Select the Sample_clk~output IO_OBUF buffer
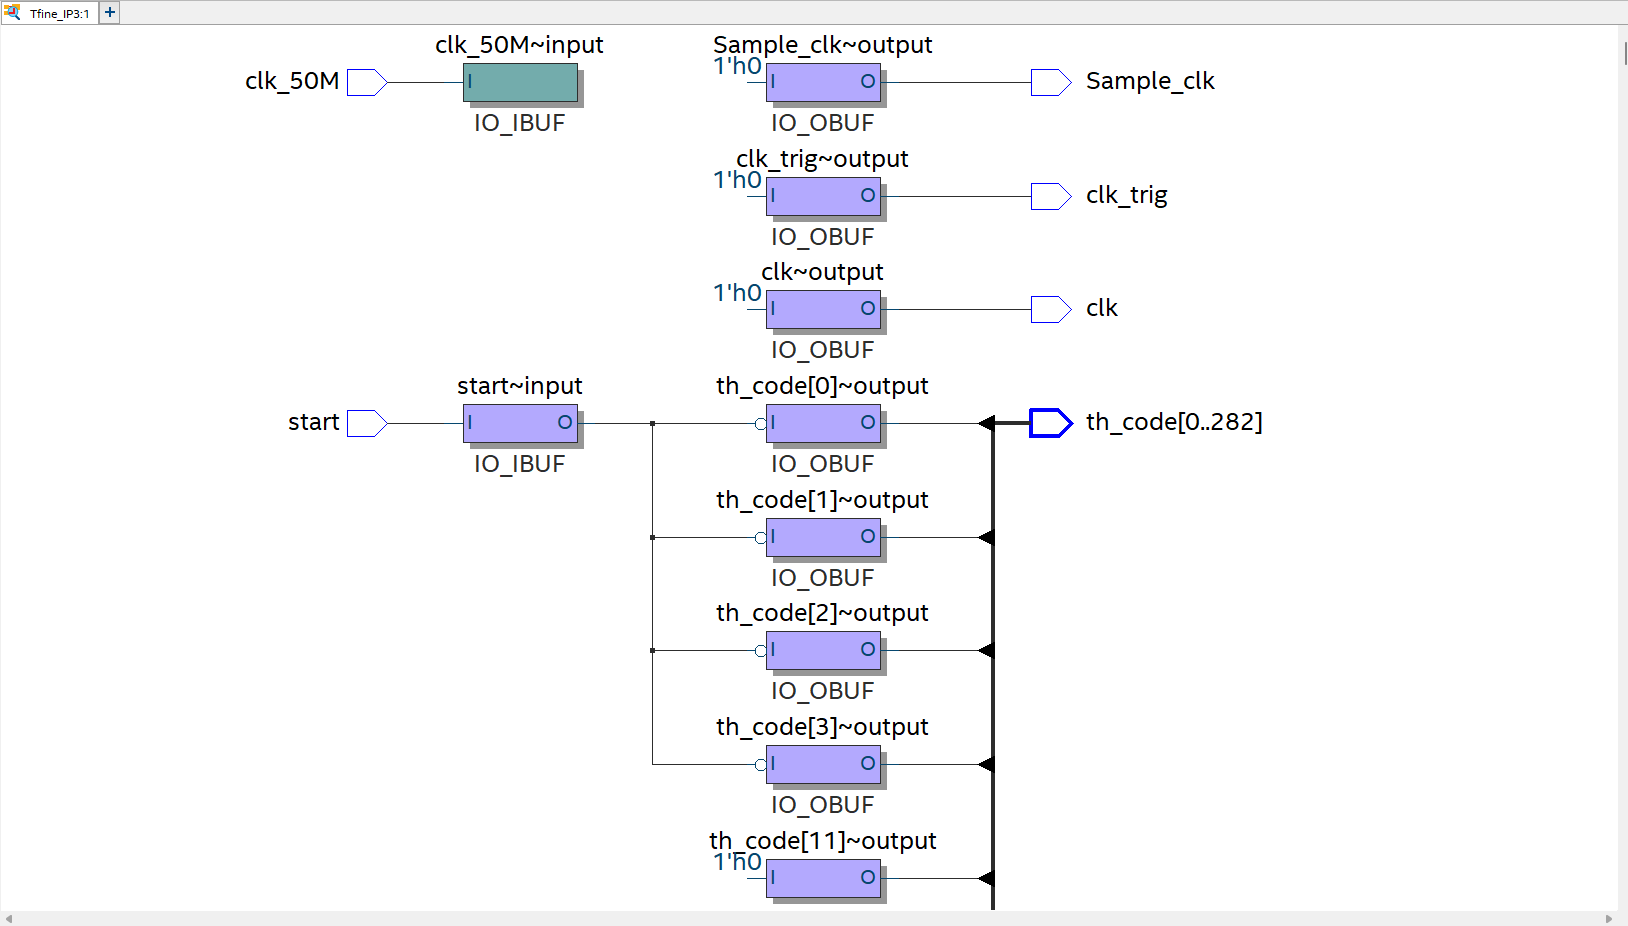This screenshot has width=1628, height=926. tap(823, 82)
